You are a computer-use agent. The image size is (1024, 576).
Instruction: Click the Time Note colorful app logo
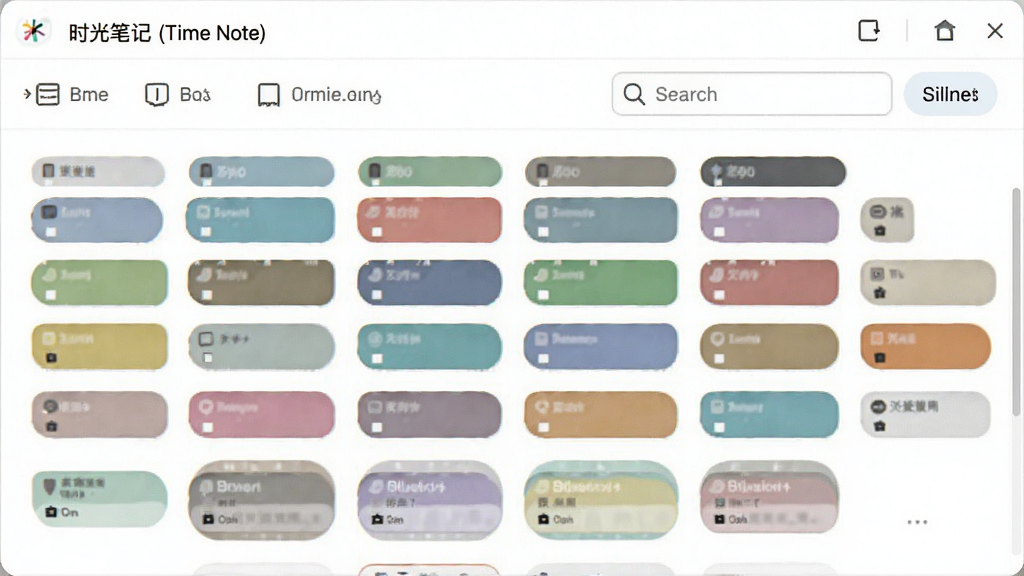(x=34, y=31)
